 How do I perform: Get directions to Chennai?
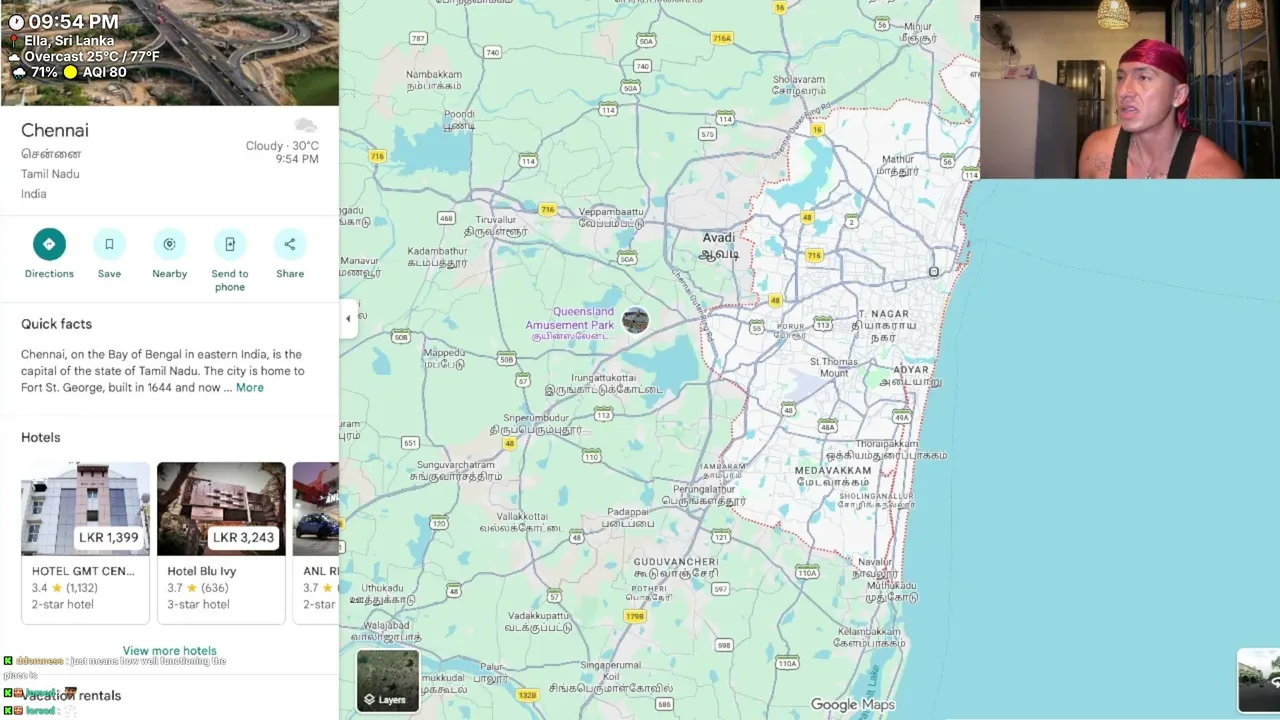tap(49, 245)
